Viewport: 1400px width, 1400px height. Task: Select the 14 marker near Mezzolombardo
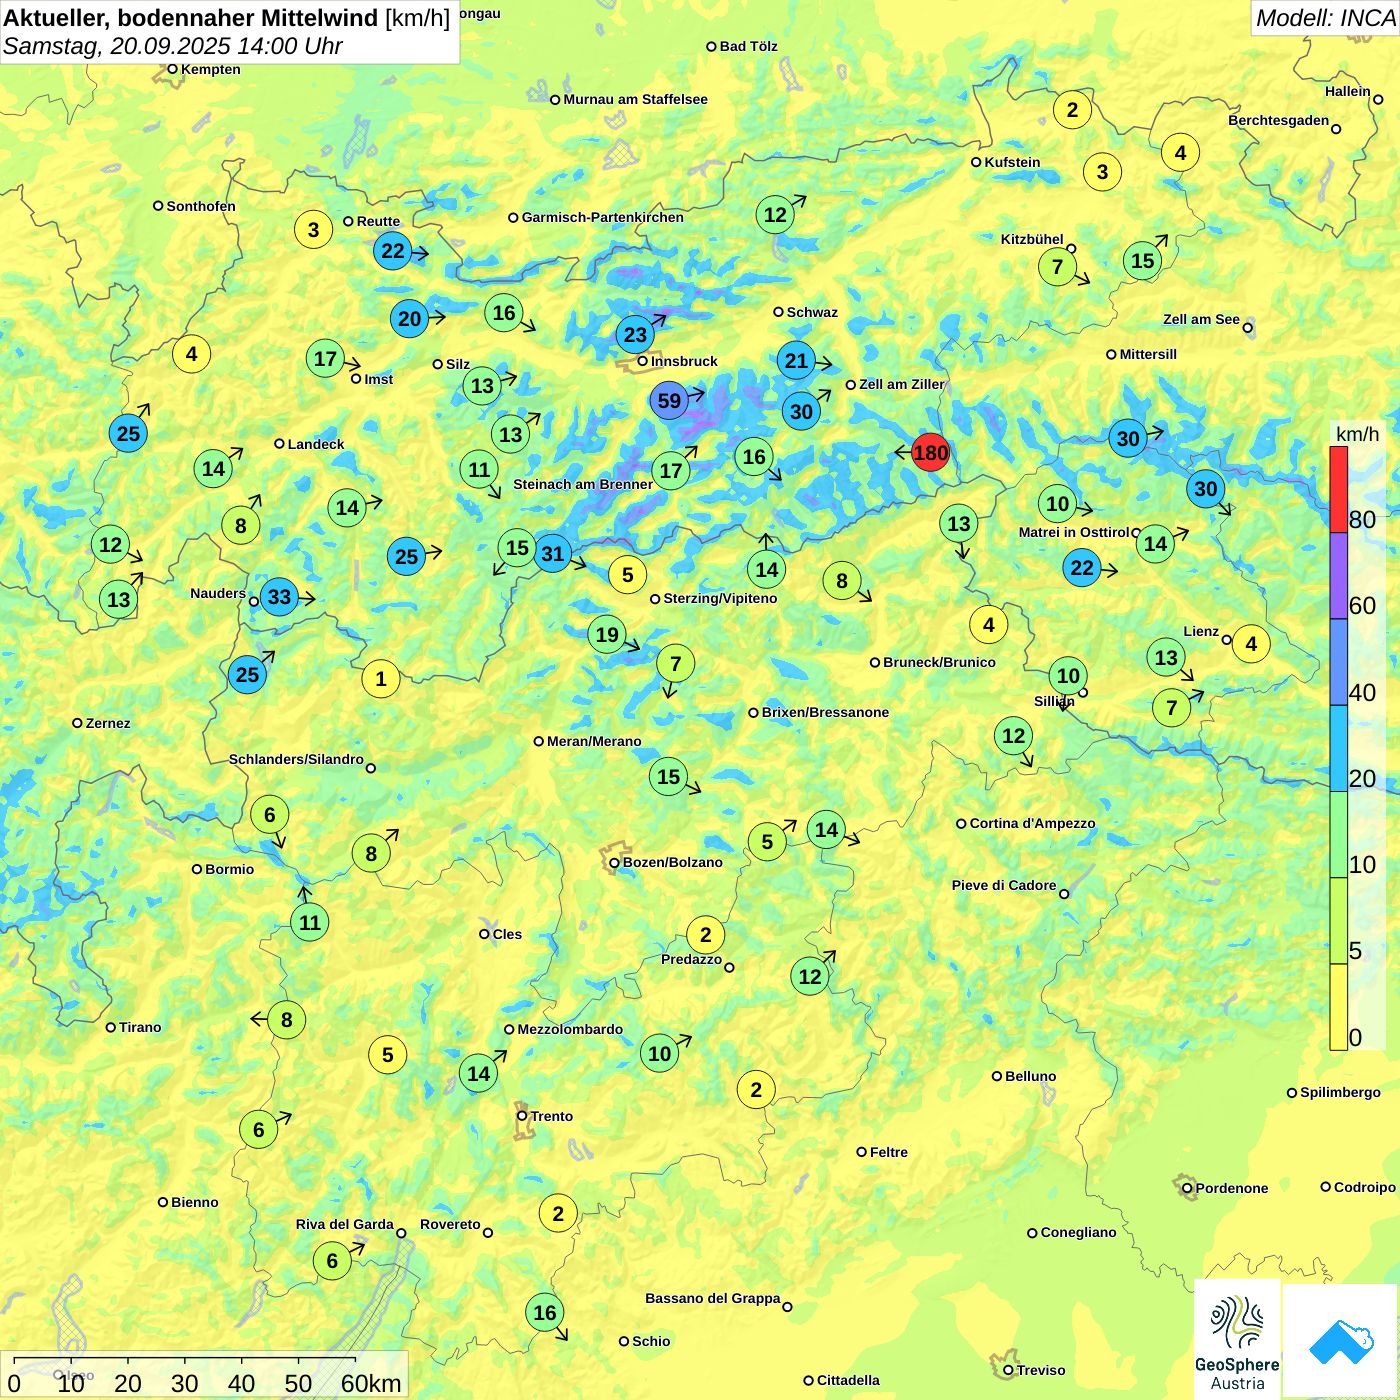point(479,1074)
